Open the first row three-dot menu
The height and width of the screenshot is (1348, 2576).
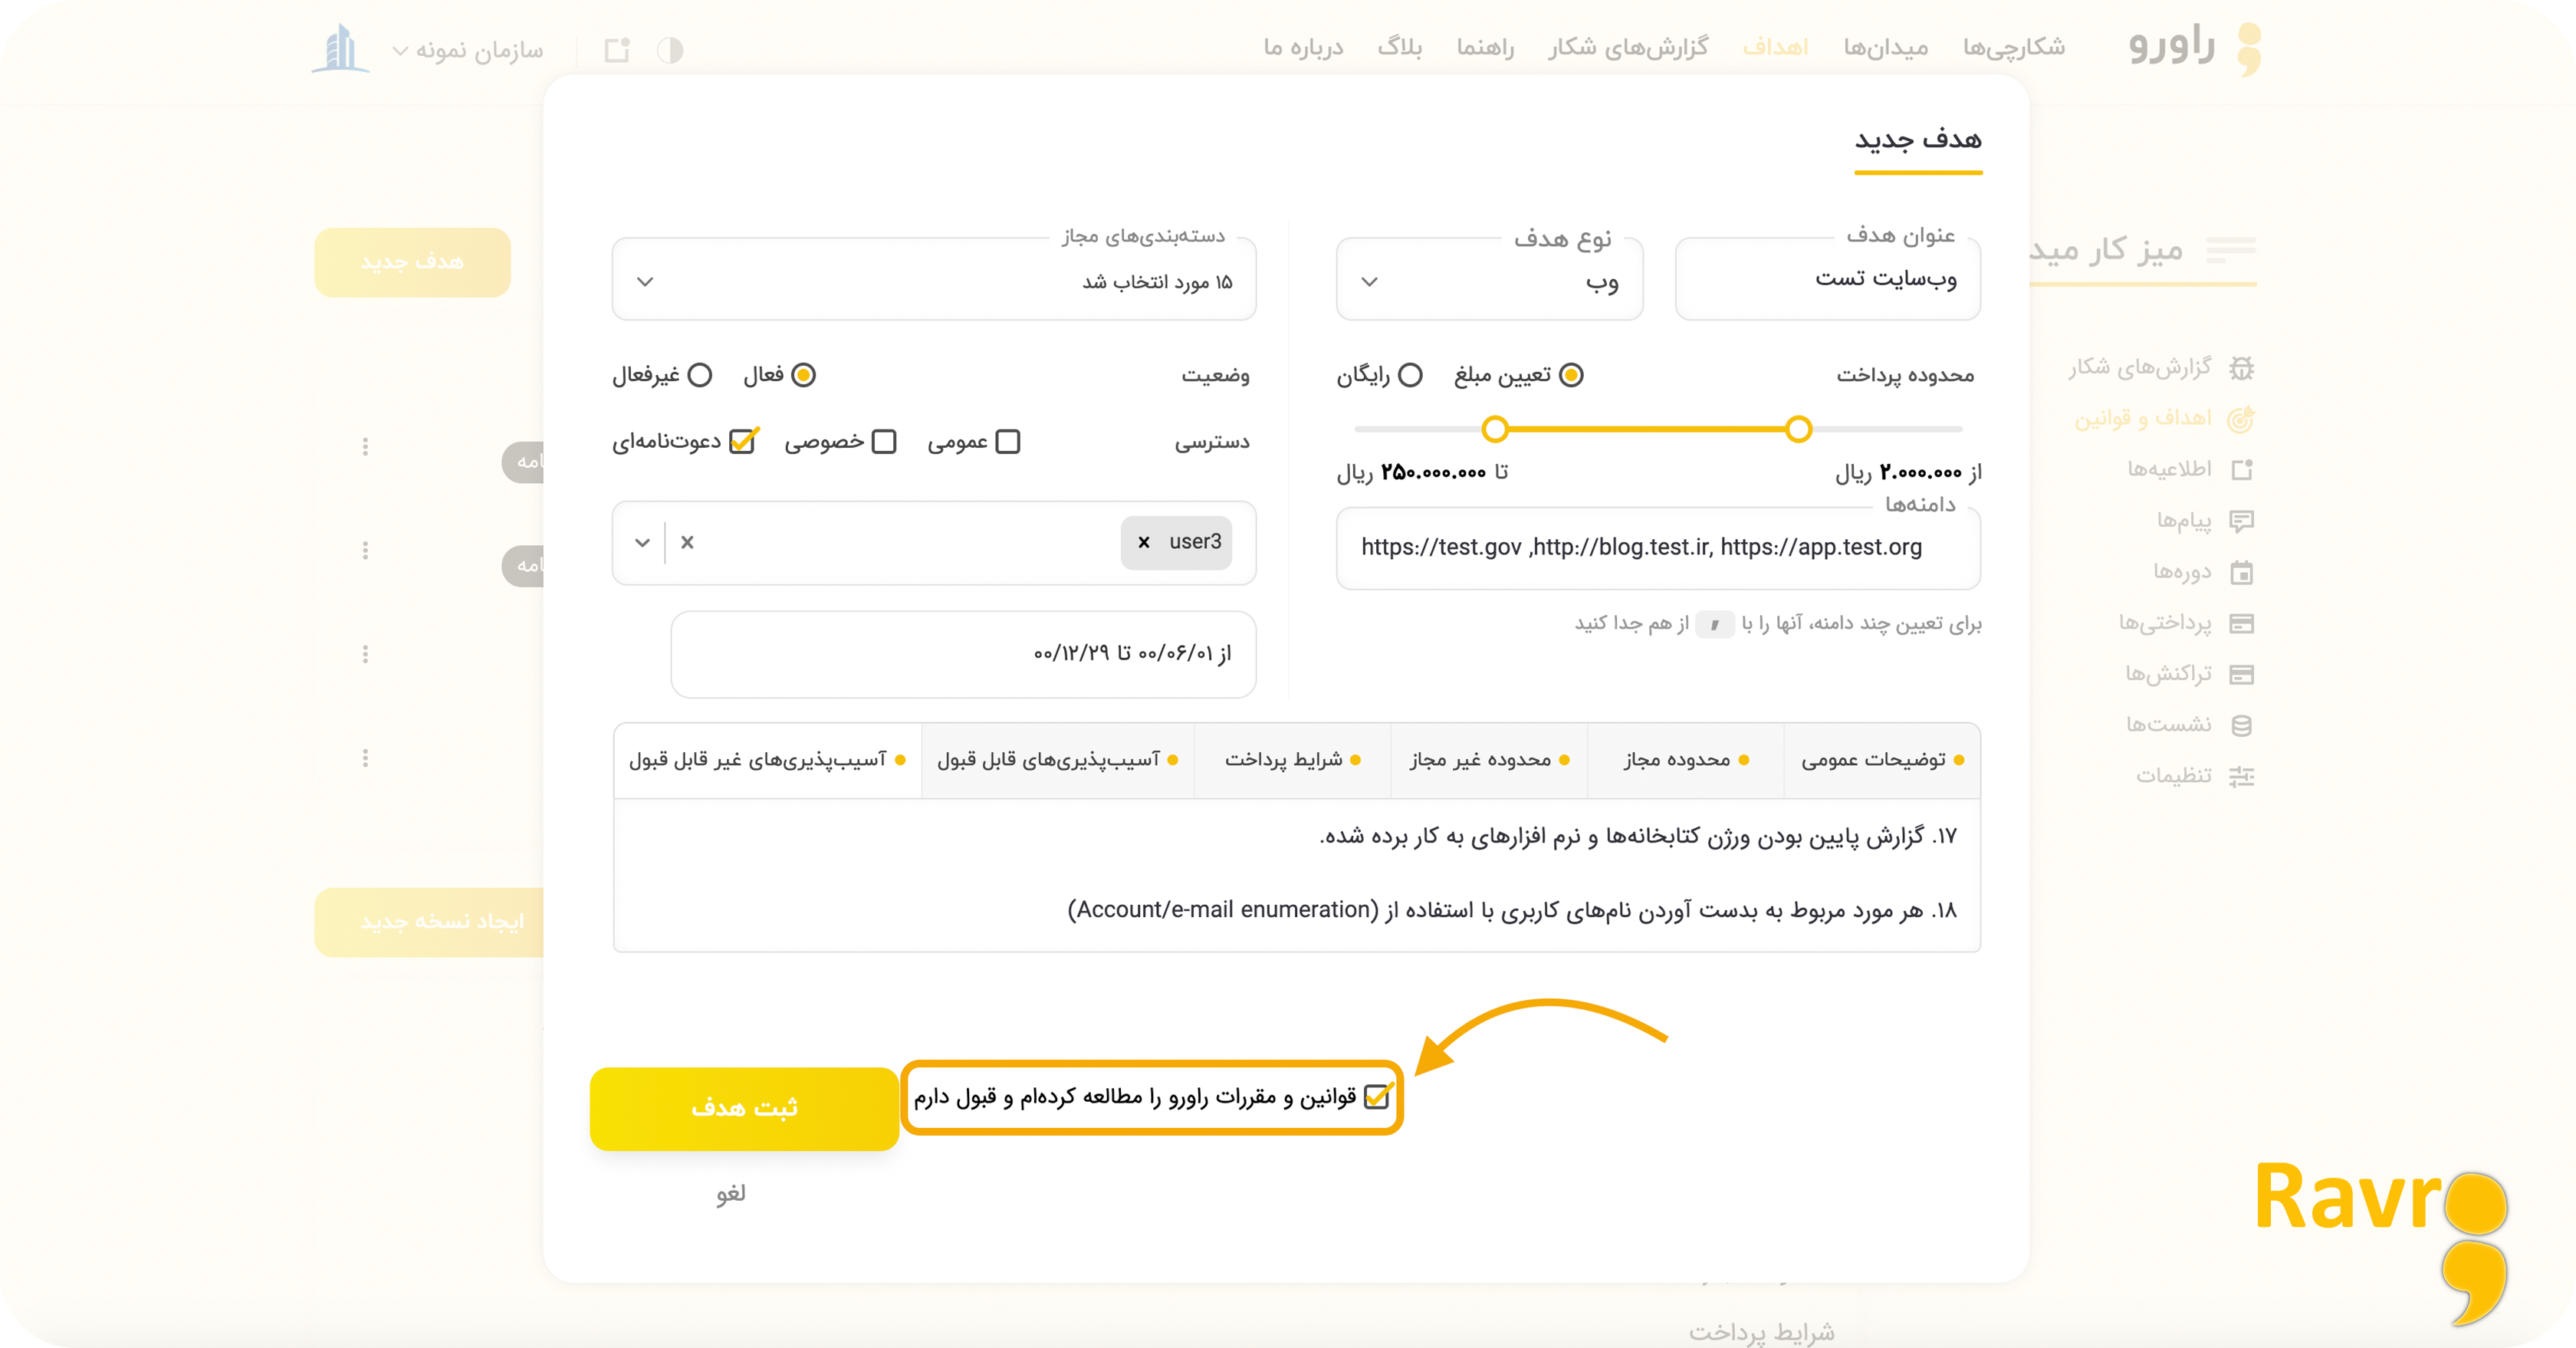(365, 447)
